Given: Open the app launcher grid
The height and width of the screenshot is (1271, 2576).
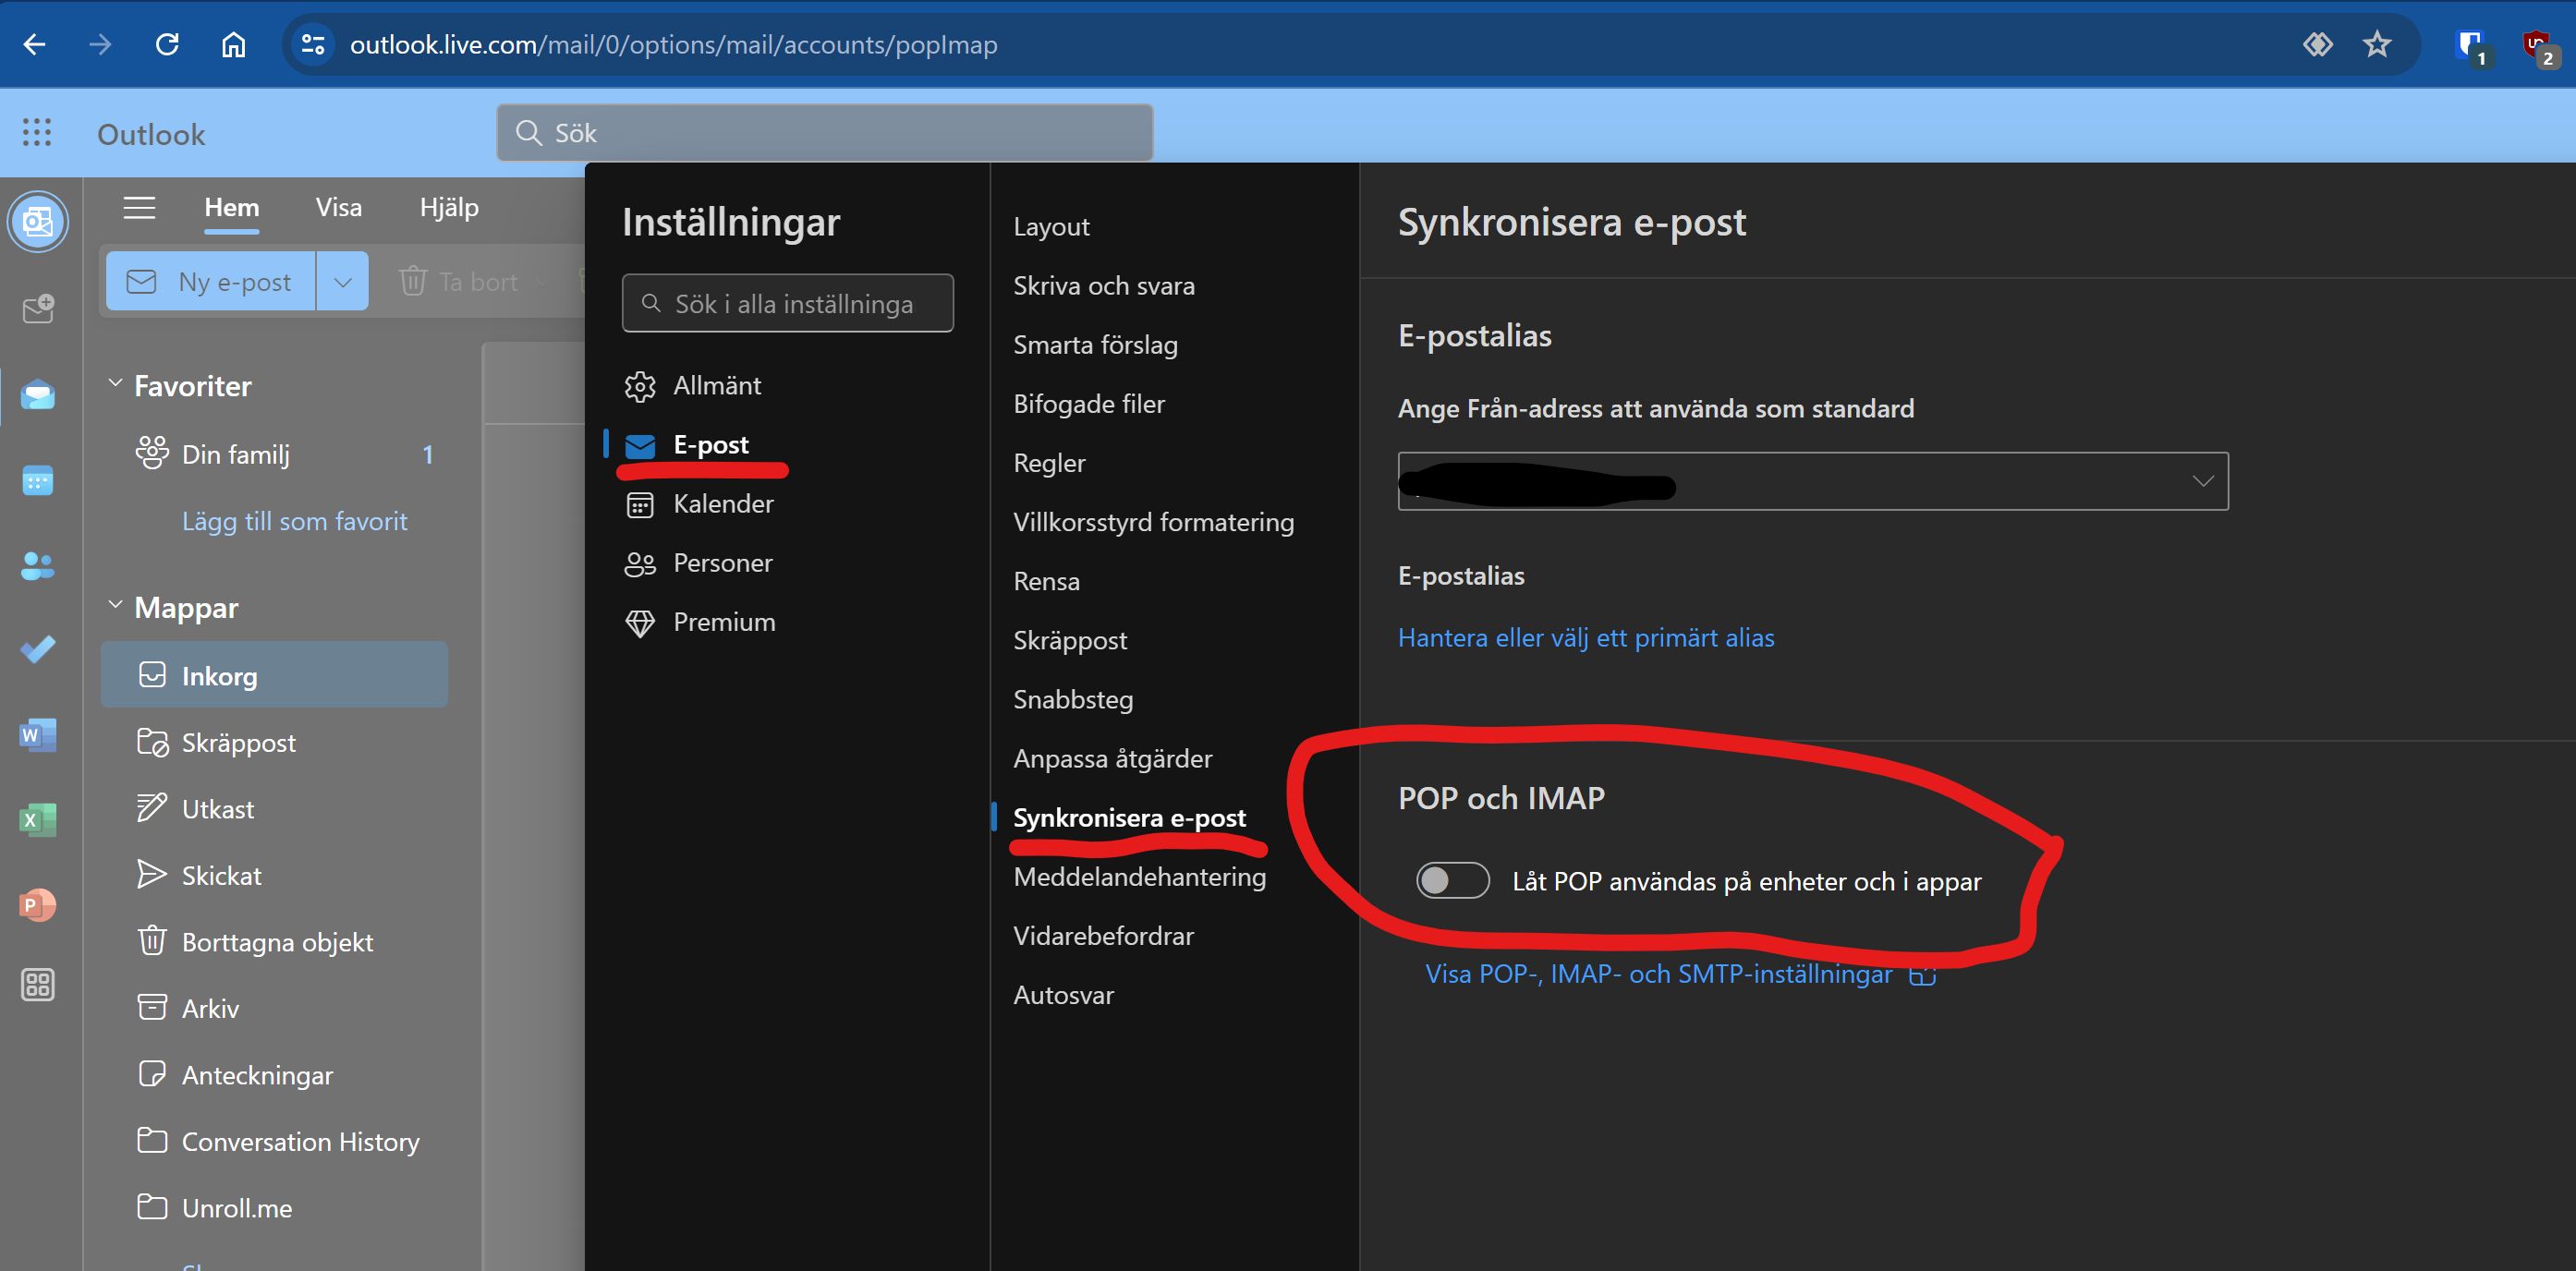Looking at the screenshot, I should (x=37, y=133).
